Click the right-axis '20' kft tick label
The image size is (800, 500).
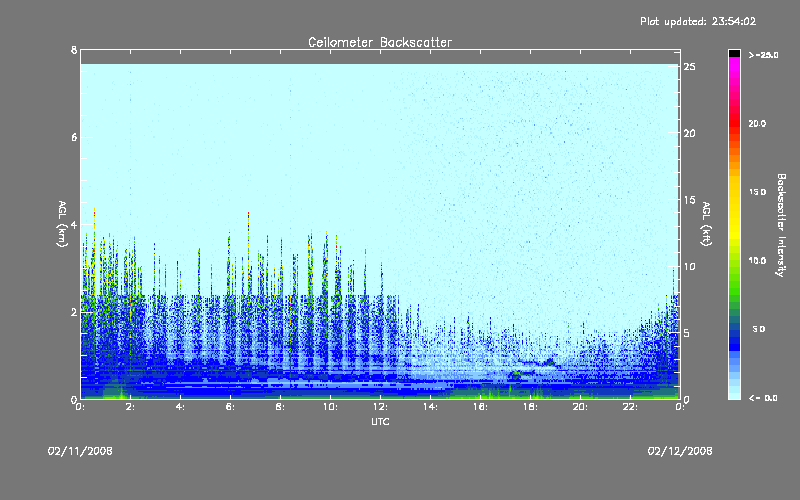(x=690, y=133)
